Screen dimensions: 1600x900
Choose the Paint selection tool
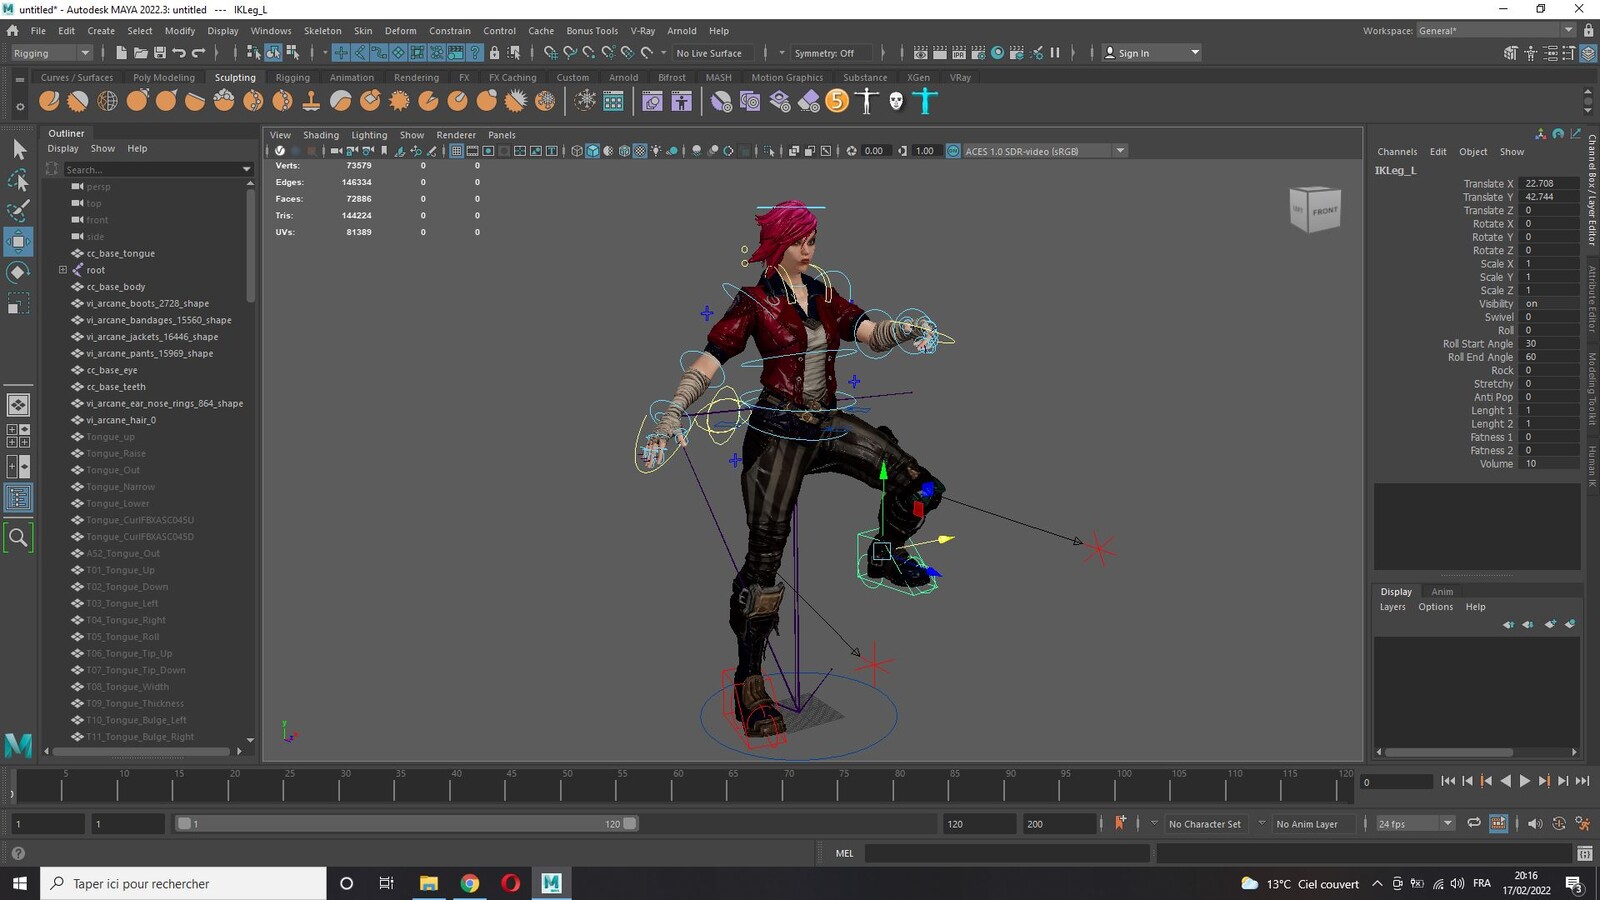18,210
